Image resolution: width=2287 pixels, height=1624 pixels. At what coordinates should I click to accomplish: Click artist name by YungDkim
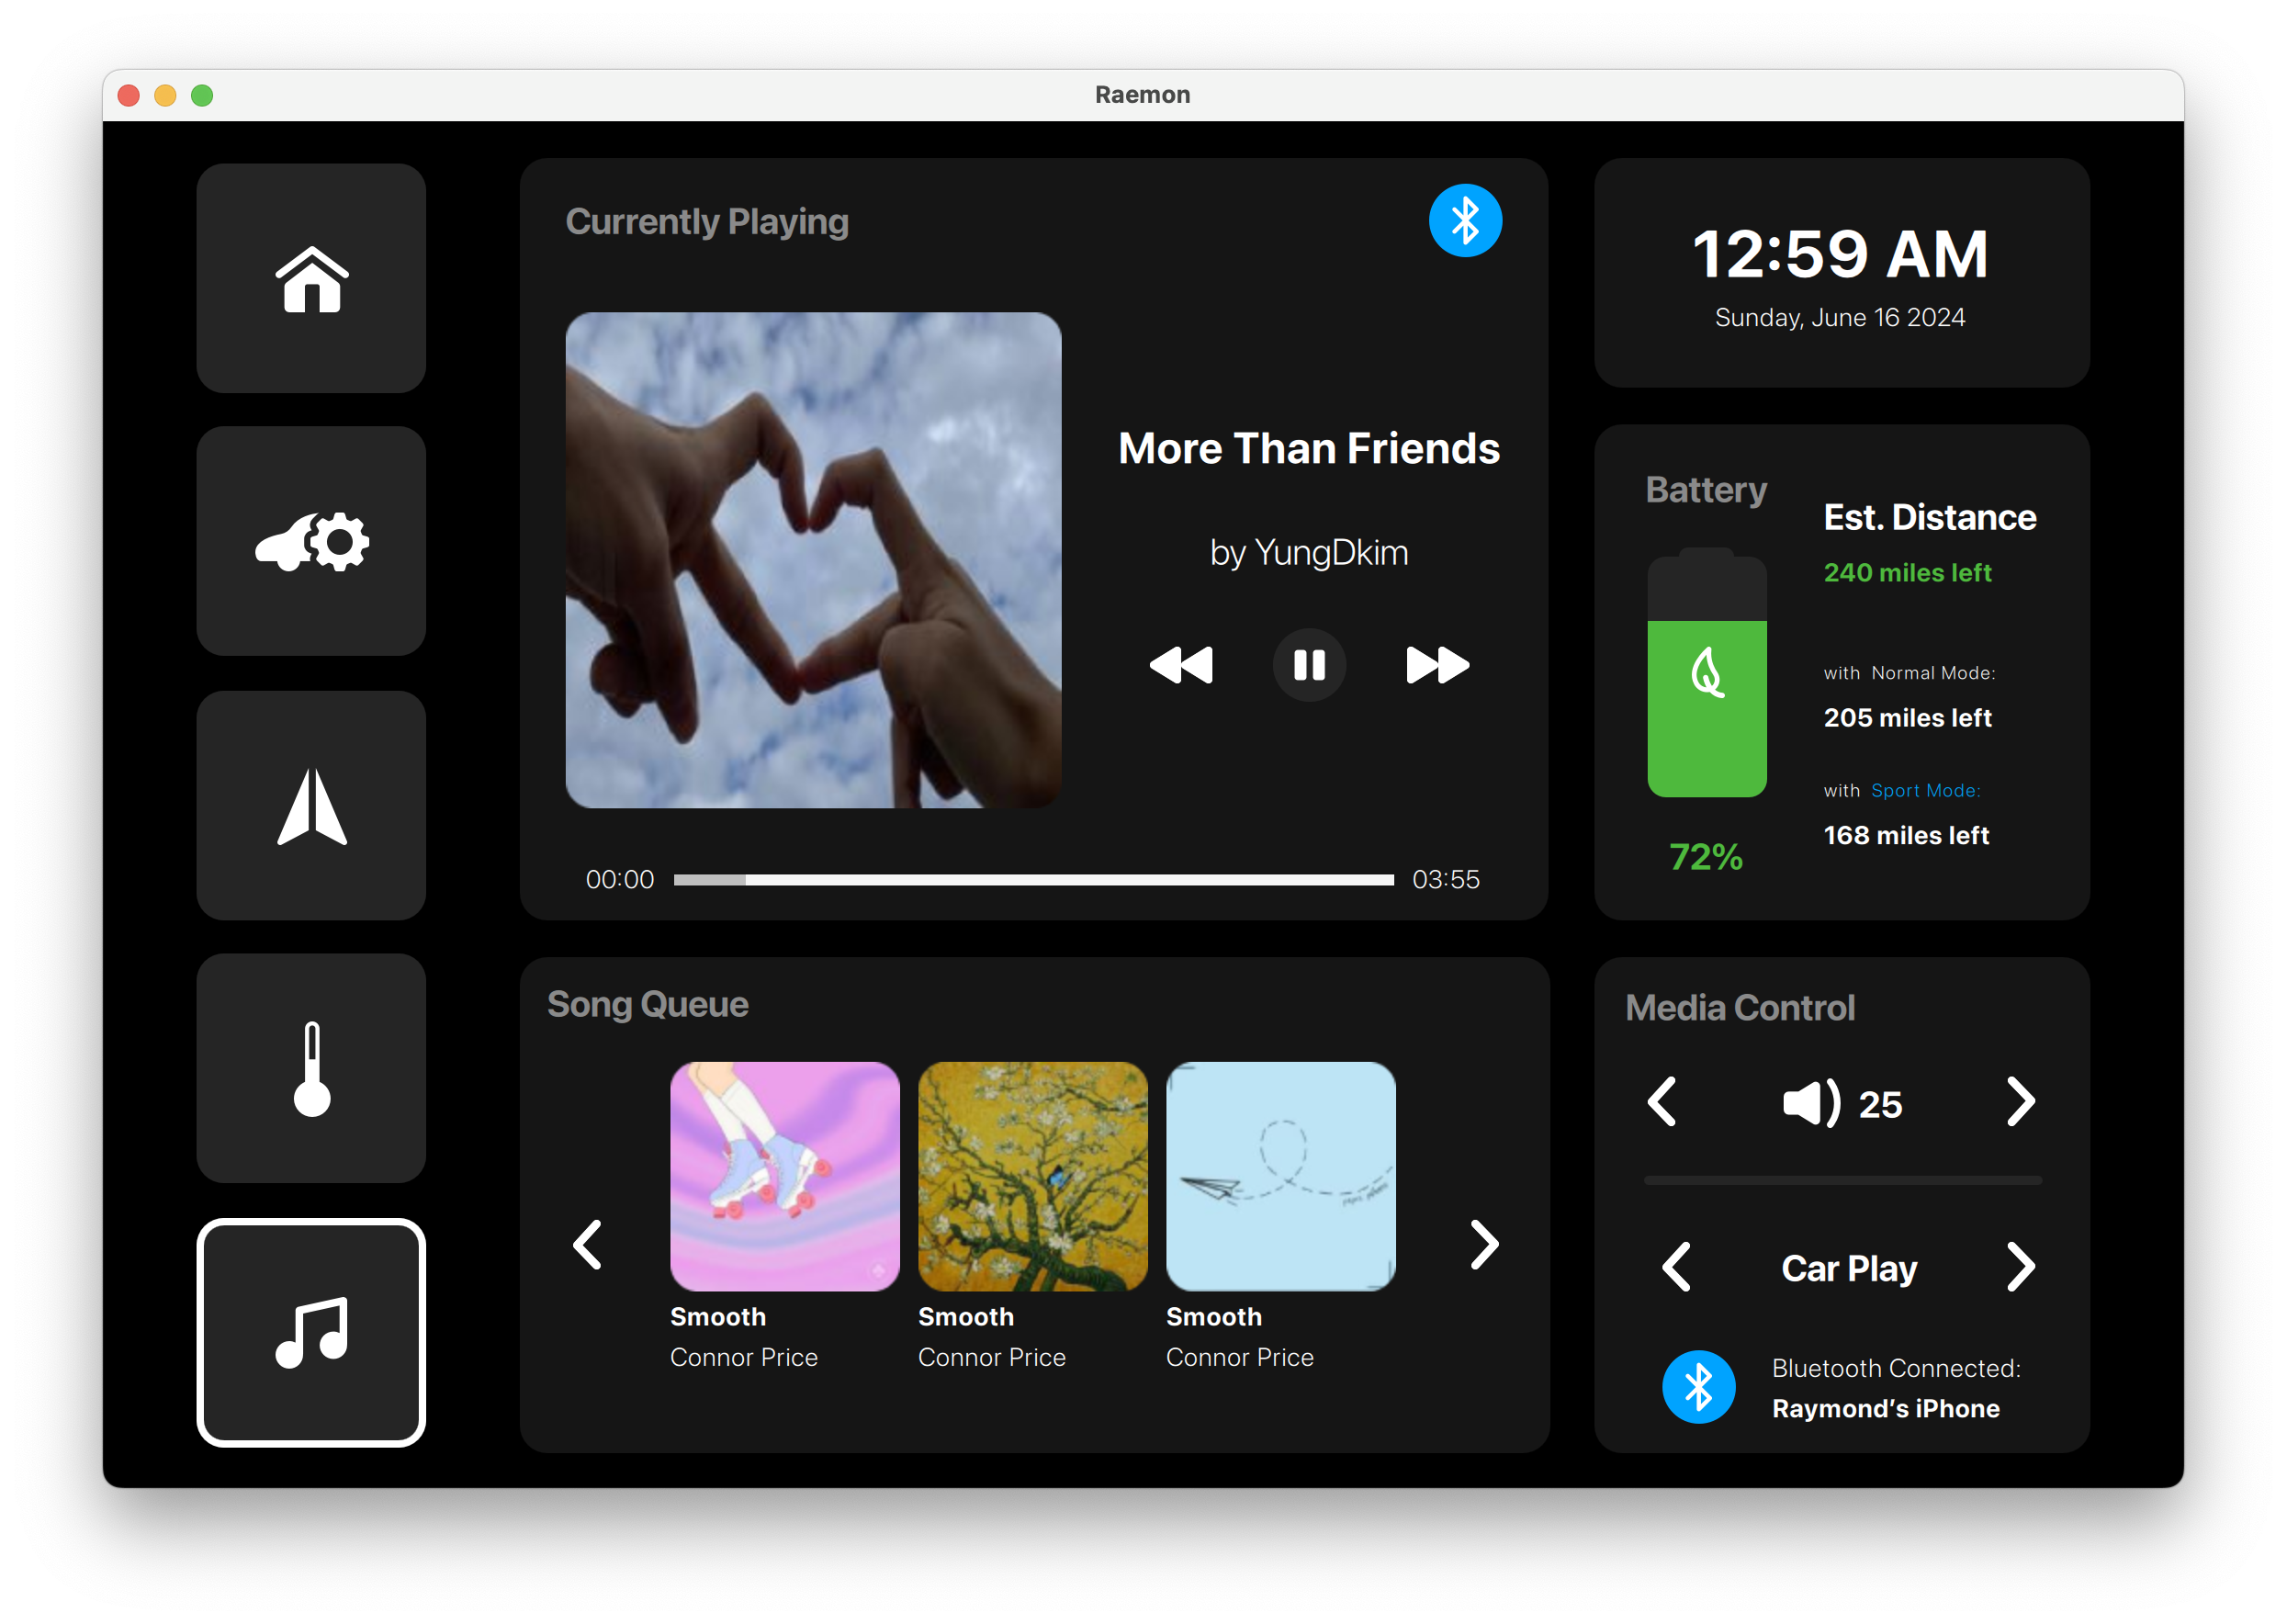(1309, 552)
